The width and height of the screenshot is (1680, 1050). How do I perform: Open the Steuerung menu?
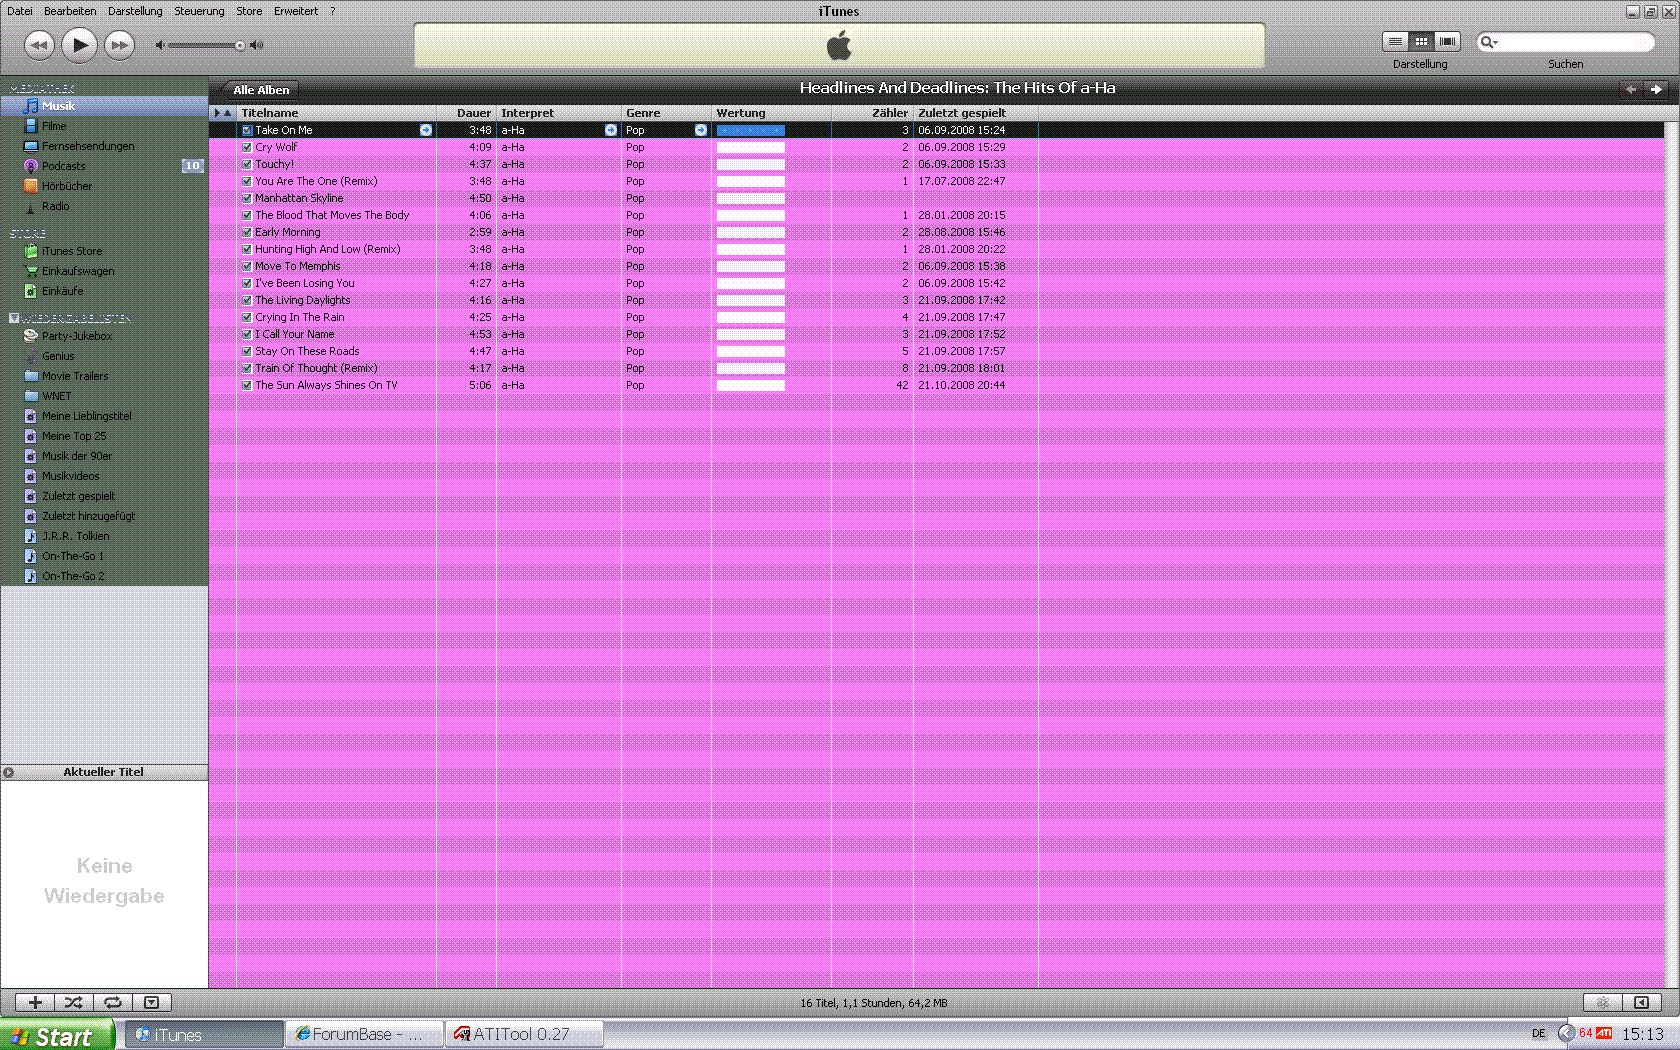point(199,11)
